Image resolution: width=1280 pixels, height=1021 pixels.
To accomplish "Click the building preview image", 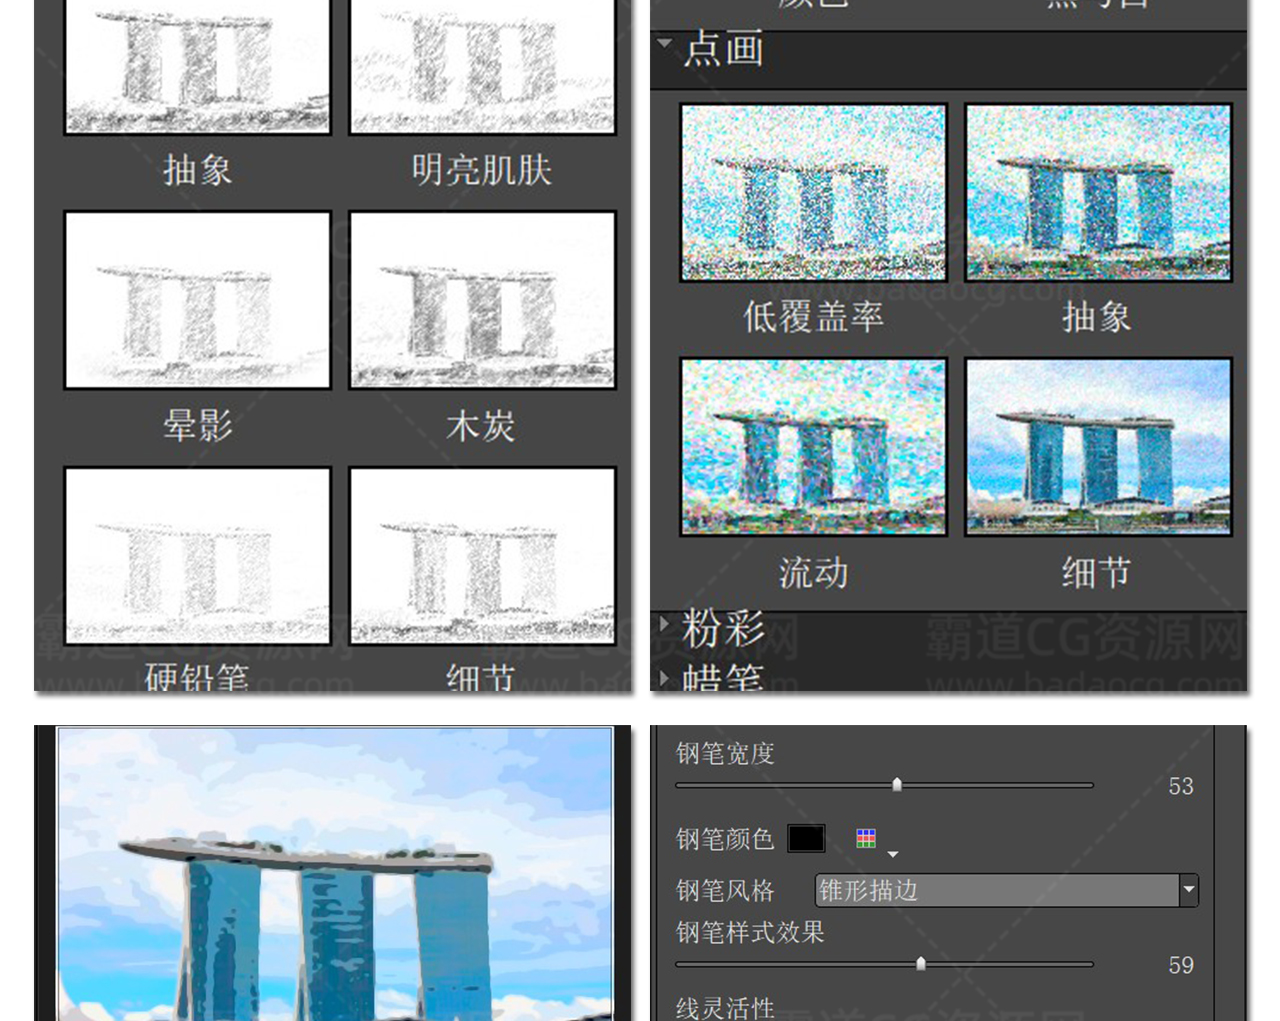I will click(x=335, y=873).
